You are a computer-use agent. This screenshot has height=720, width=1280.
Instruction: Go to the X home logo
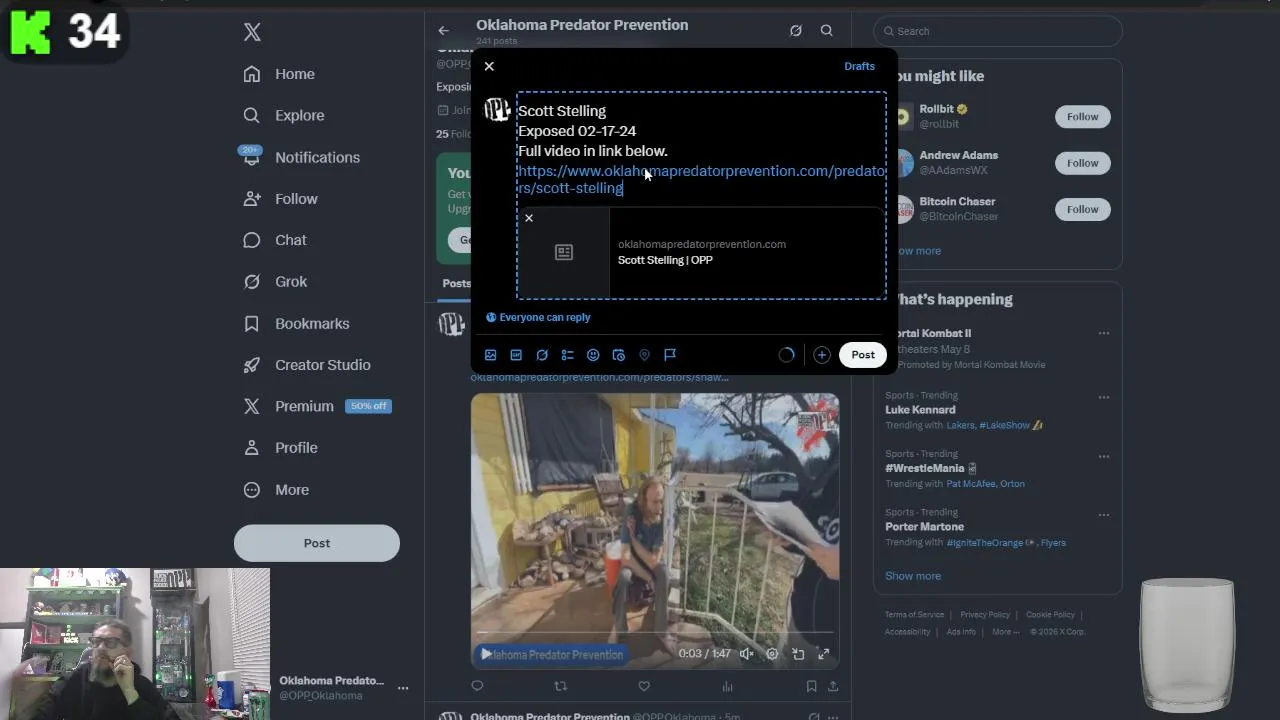pos(252,32)
